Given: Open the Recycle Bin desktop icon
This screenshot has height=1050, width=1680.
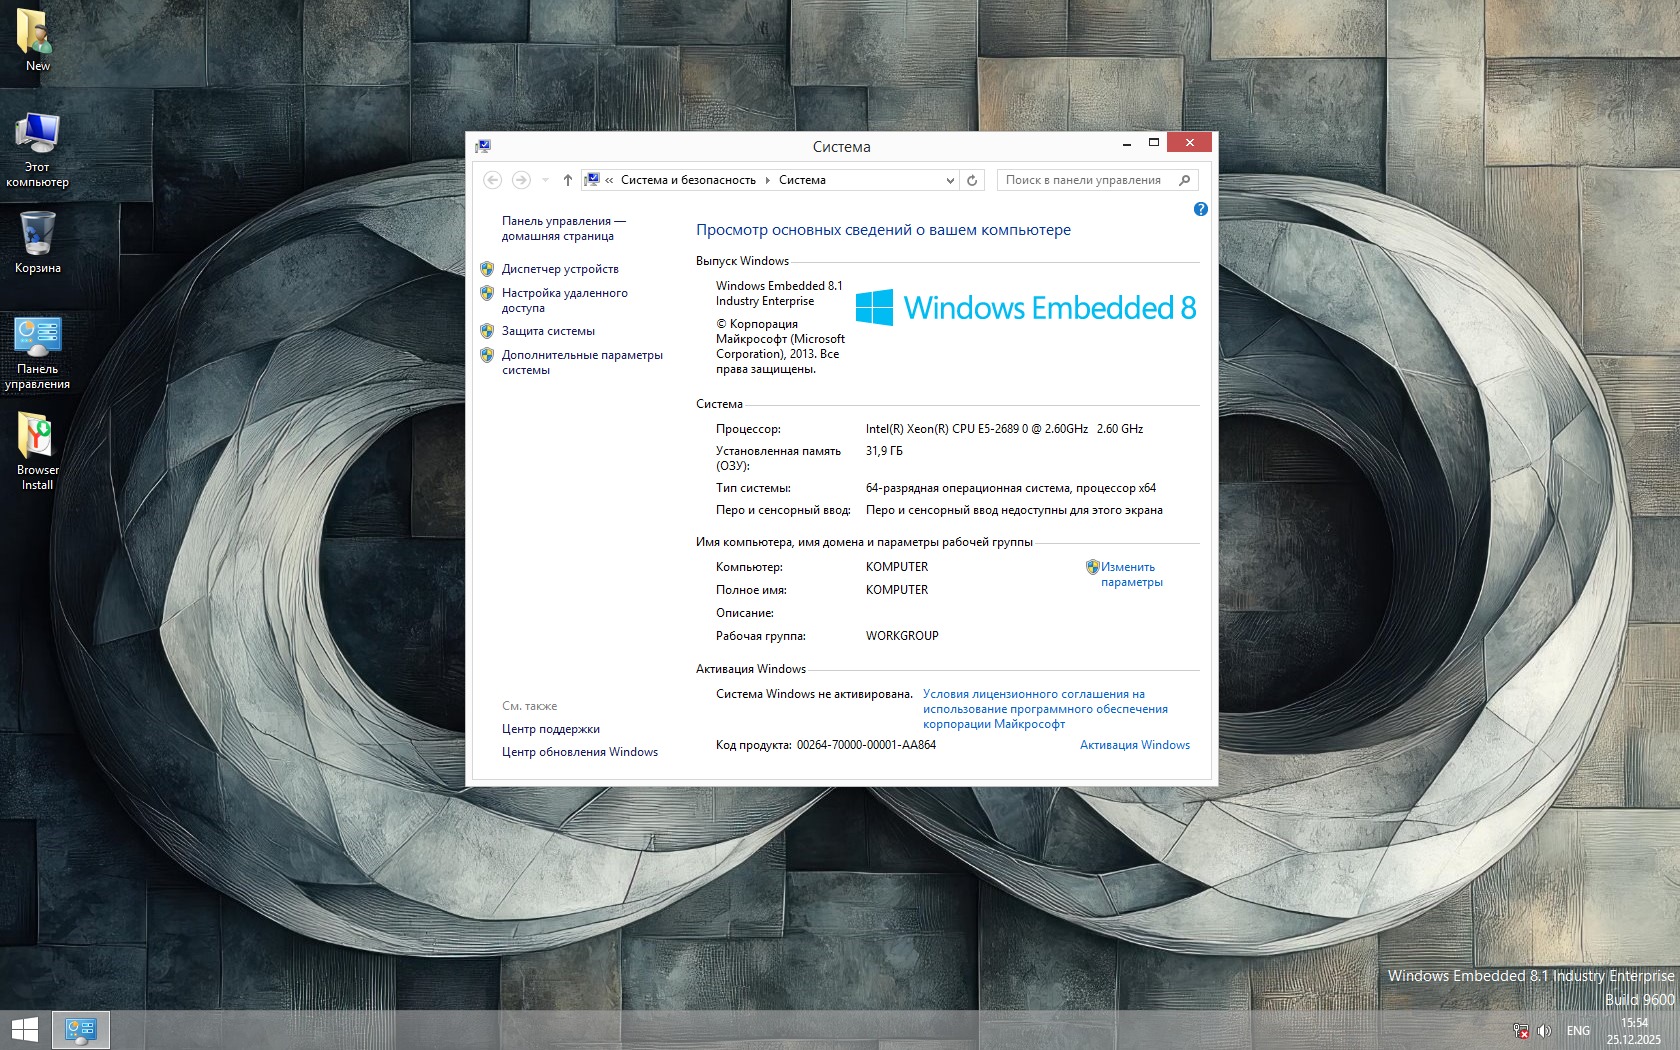Looking at the screenshot, I should point(38,242).
